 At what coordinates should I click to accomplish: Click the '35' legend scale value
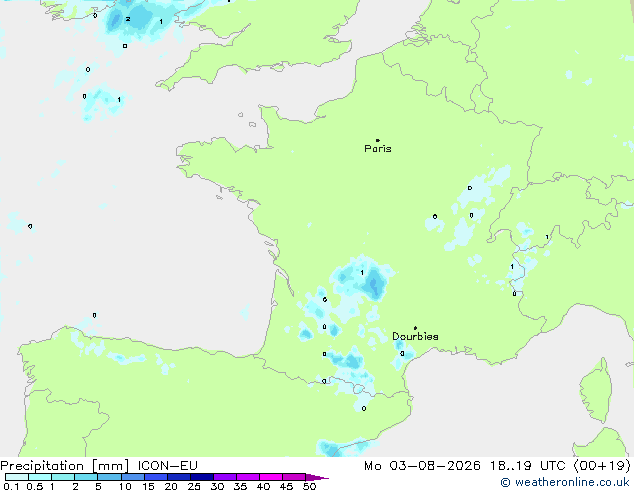coord(240,486)
